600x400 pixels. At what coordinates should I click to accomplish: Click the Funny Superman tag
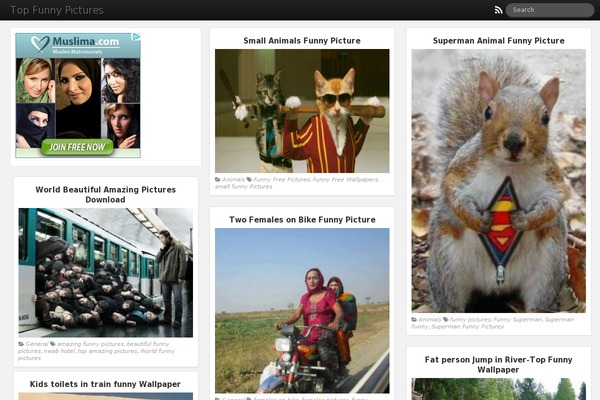(x=518, y=319)
